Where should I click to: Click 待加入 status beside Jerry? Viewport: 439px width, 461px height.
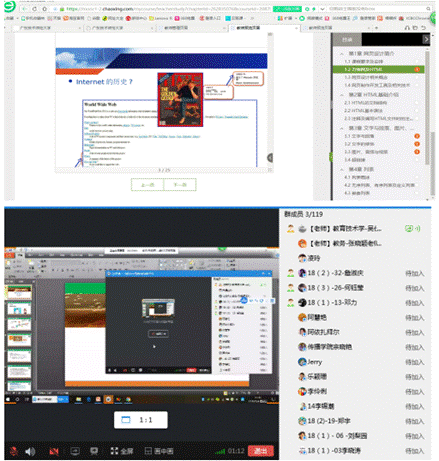414,362
